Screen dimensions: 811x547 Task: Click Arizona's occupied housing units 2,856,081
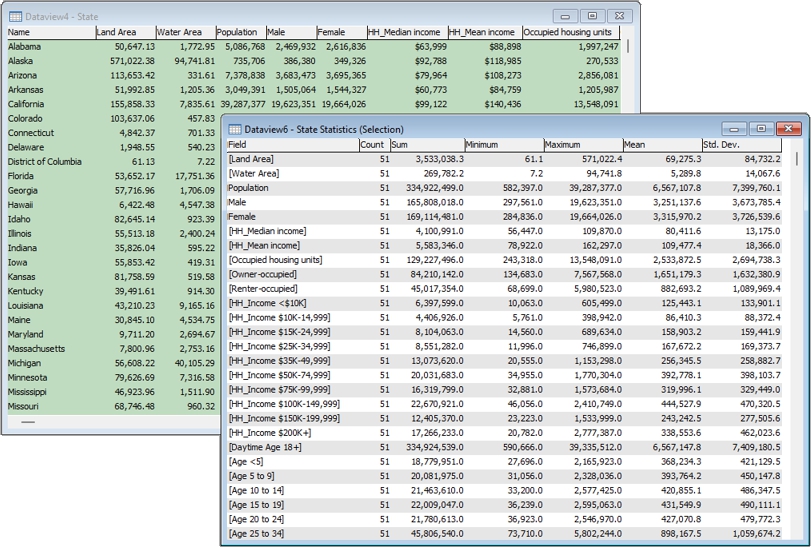[x=598, y=75]
